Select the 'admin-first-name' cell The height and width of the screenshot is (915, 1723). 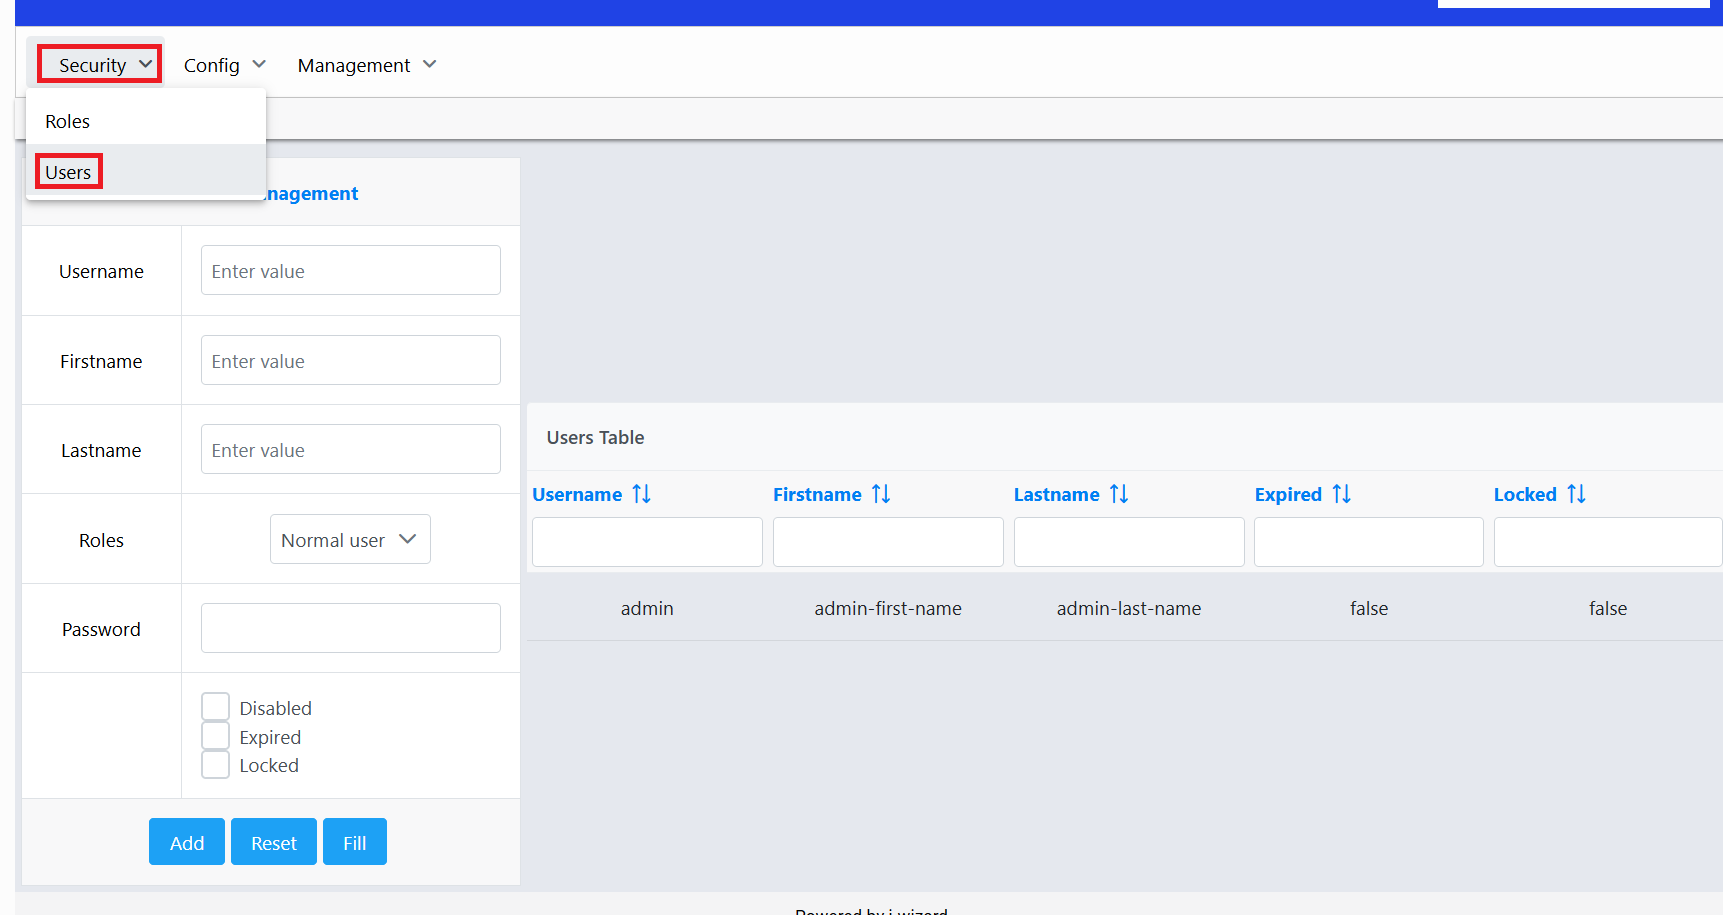coord(888,608)
